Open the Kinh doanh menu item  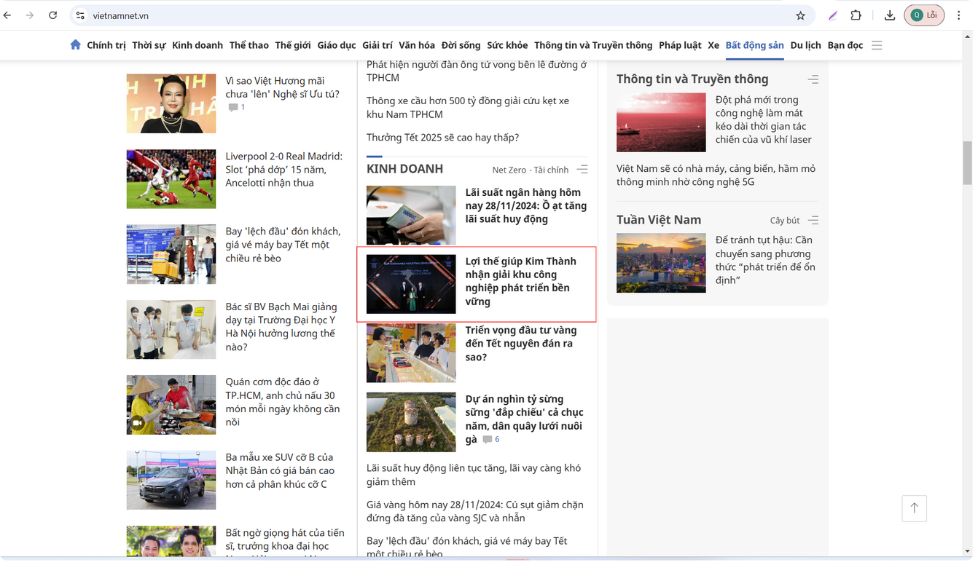197,45
